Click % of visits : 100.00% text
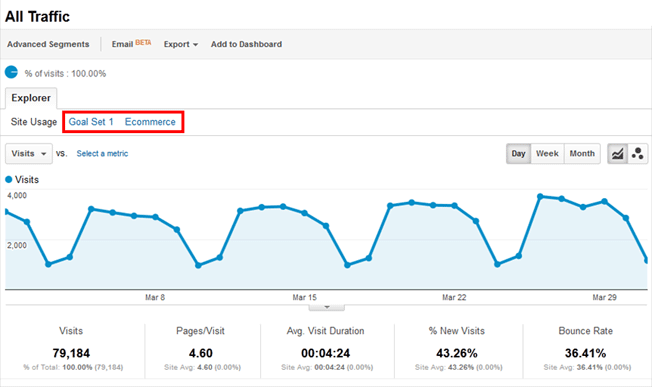 click(x=65, y=74)
